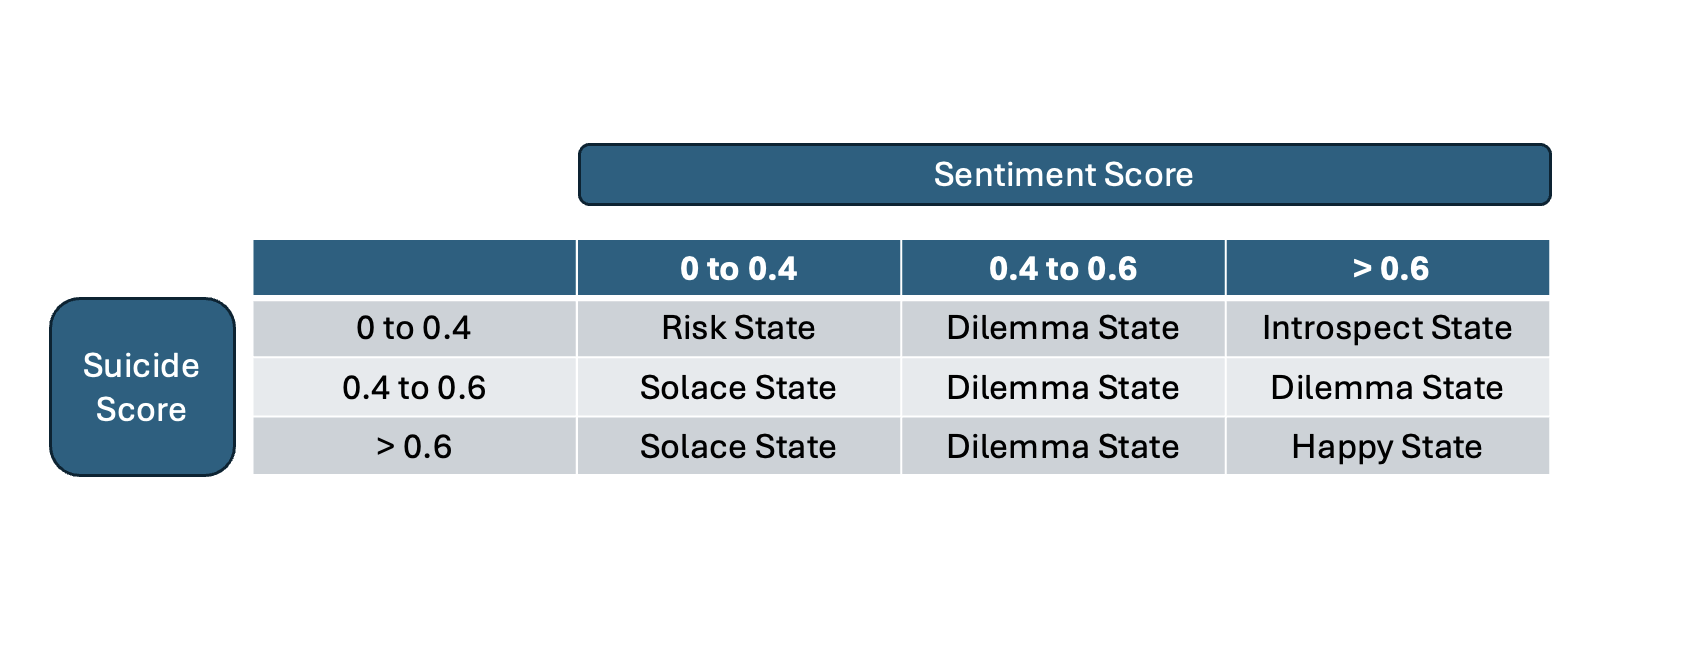This screenshot has width=1704, height=658.
Task: Select the empty top-left header cell
Action: (414, 269)
